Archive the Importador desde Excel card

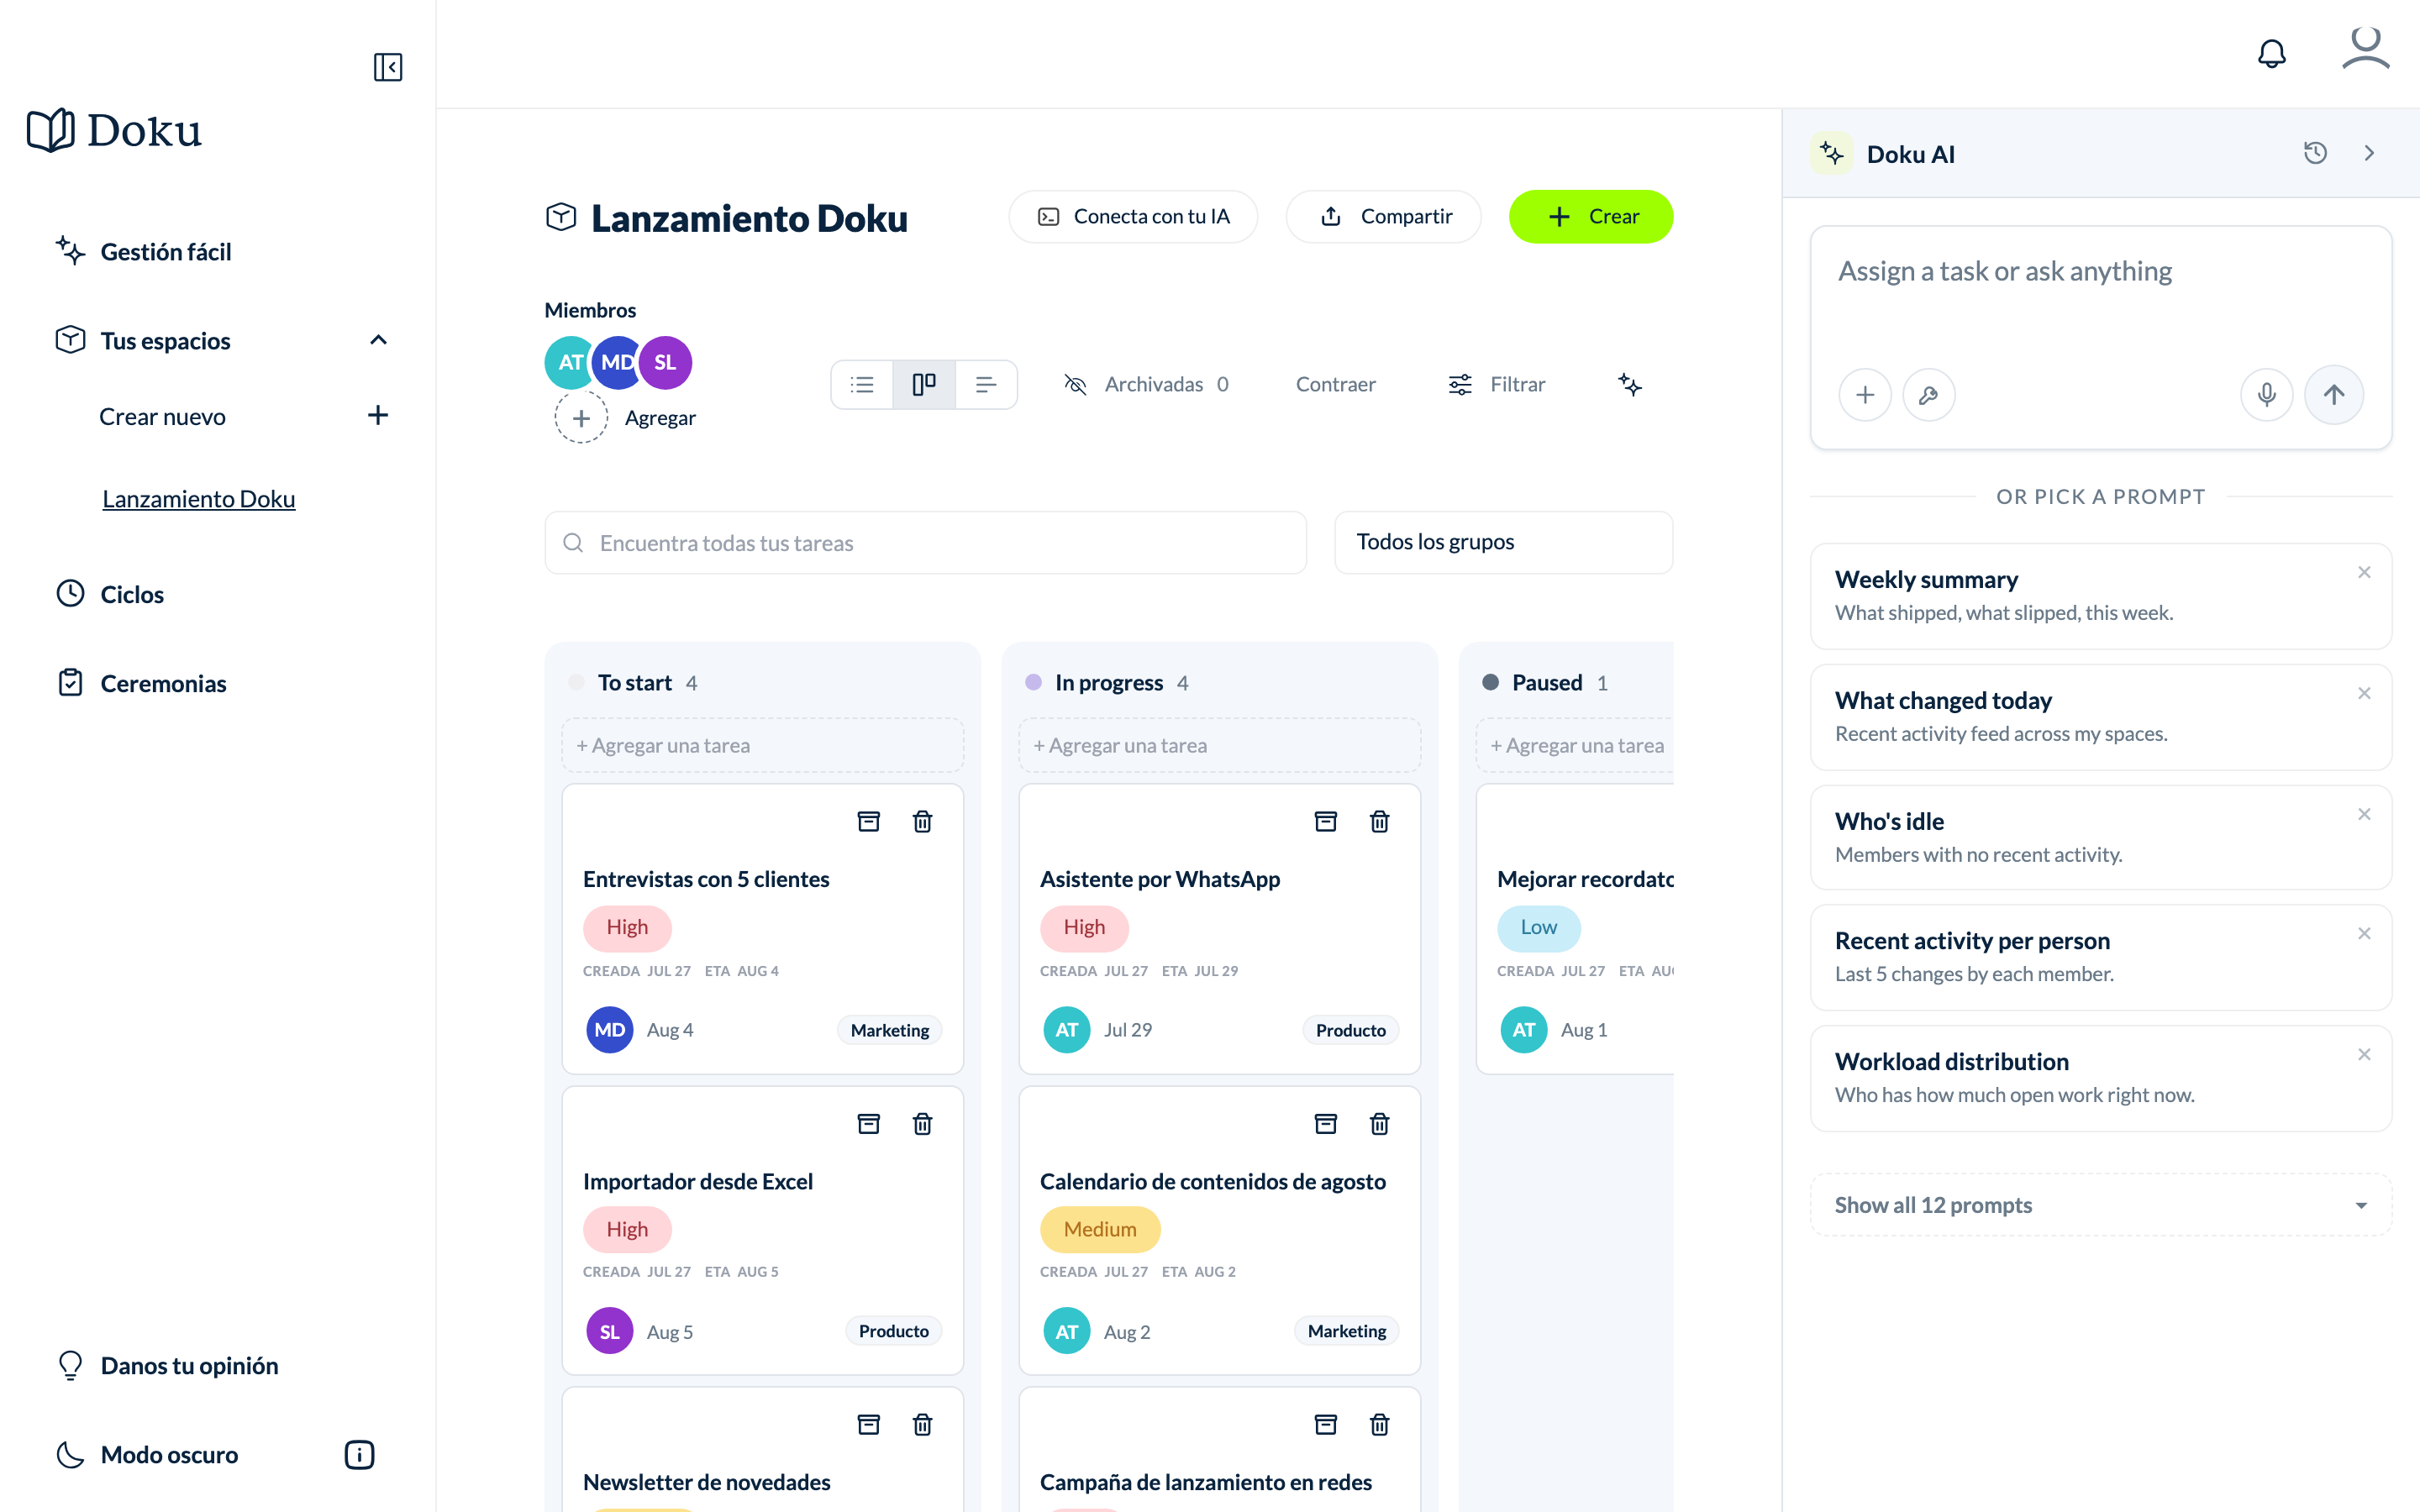[x=869, y=1124]
